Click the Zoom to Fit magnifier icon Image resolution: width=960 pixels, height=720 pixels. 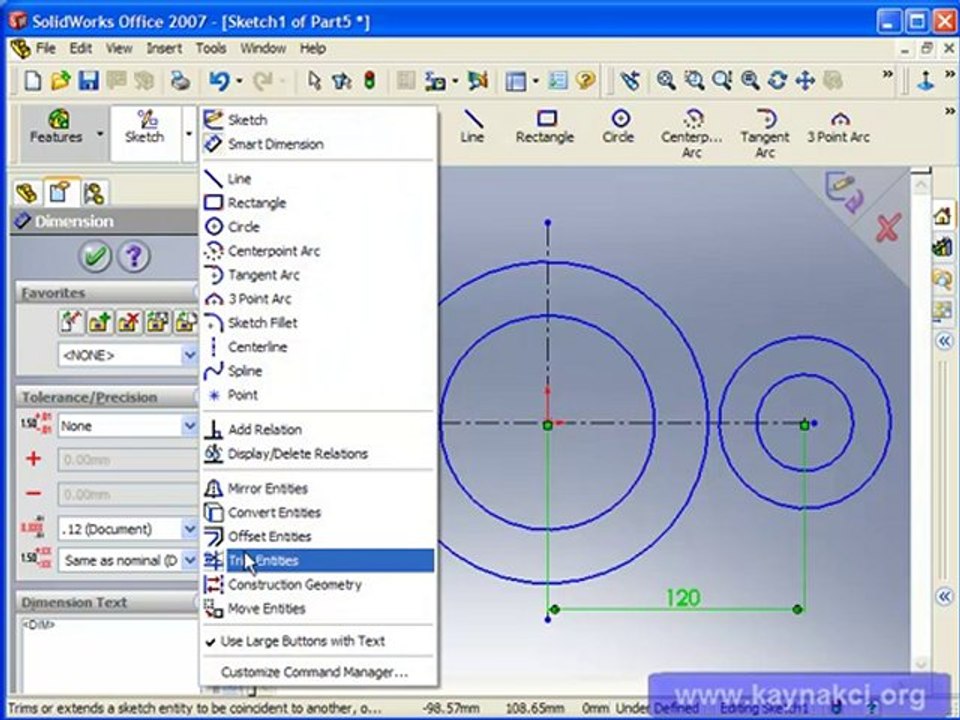(x=666, y=80)
